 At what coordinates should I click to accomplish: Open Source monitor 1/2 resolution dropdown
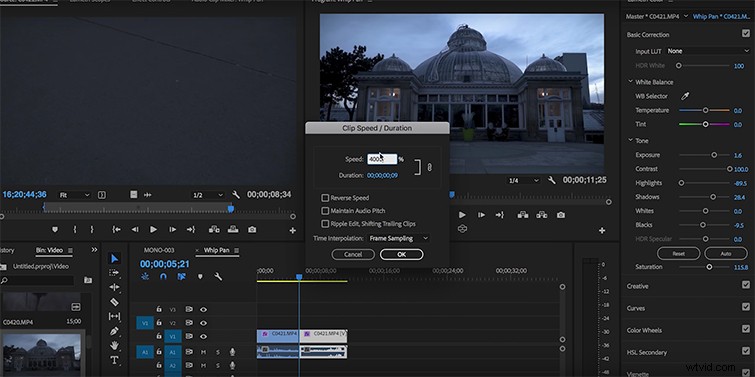click(x=208, y=195)
